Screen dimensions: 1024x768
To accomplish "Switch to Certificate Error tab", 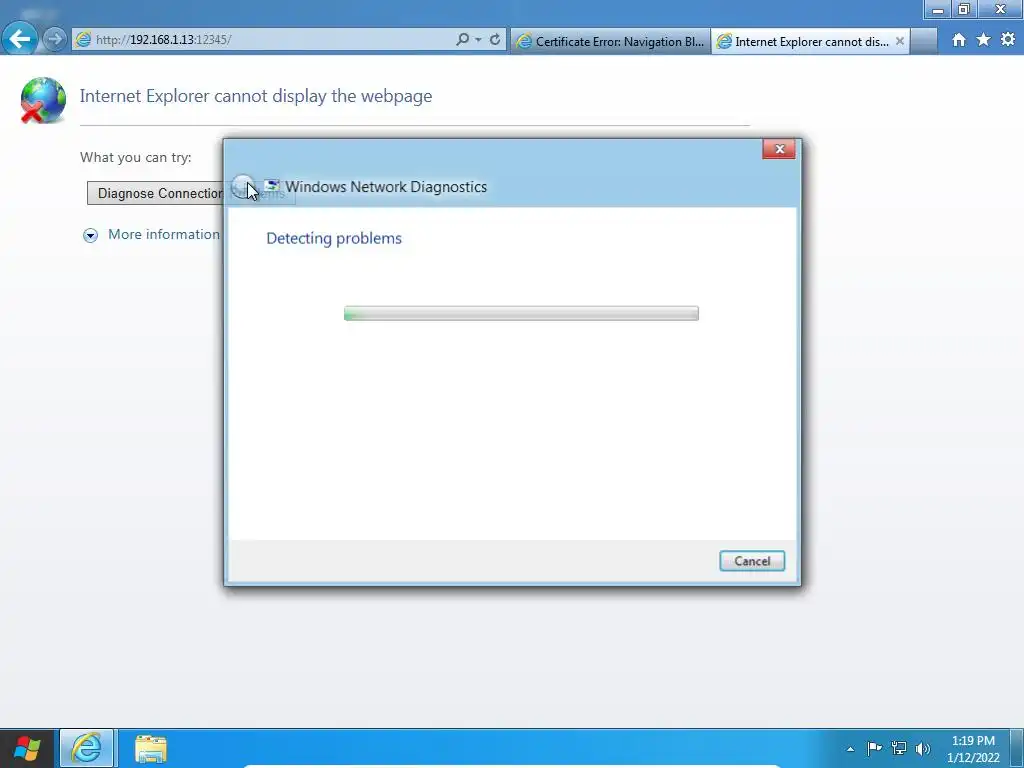I will point(610,41).
